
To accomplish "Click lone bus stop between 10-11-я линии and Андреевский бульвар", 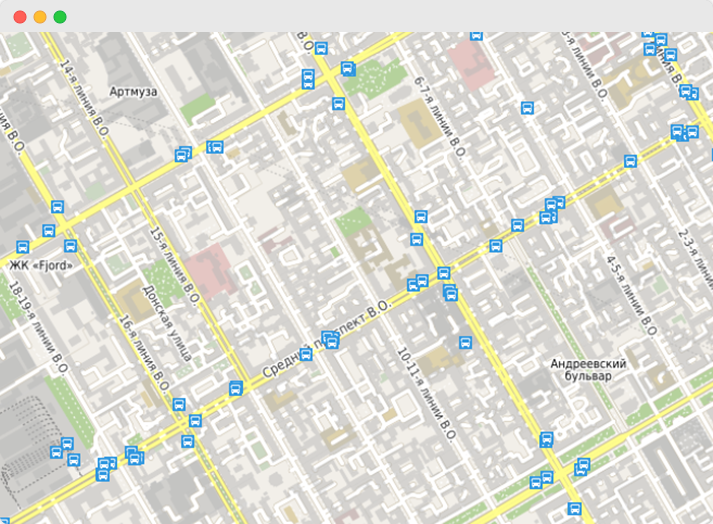I will [x=465, y=342].
